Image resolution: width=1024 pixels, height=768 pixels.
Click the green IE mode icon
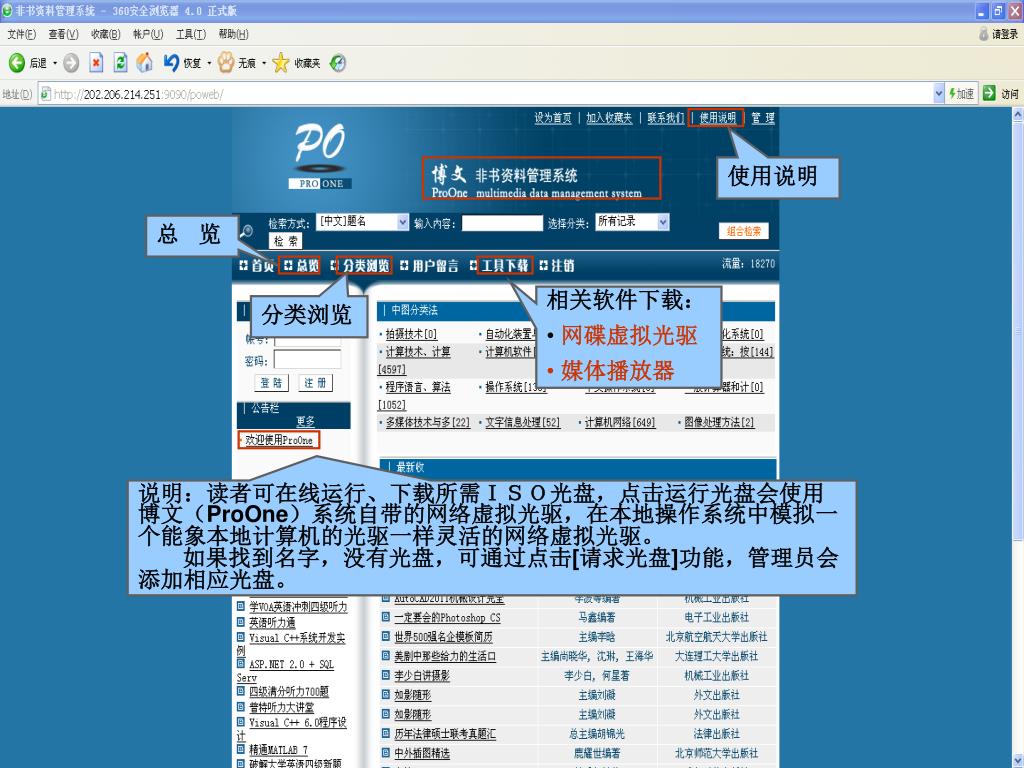[338, 63]
